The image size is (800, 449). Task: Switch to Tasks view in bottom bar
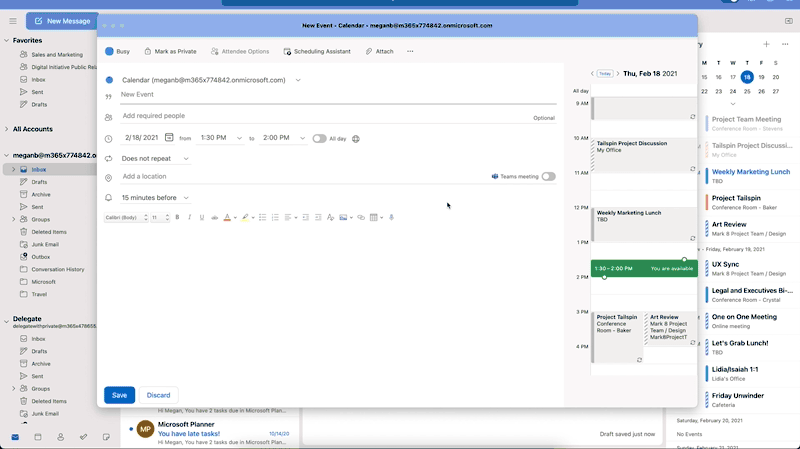83,437
